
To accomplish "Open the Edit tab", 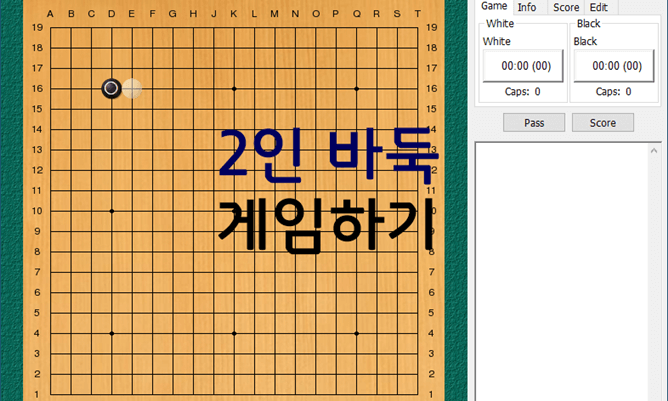I will click(599, 7).
